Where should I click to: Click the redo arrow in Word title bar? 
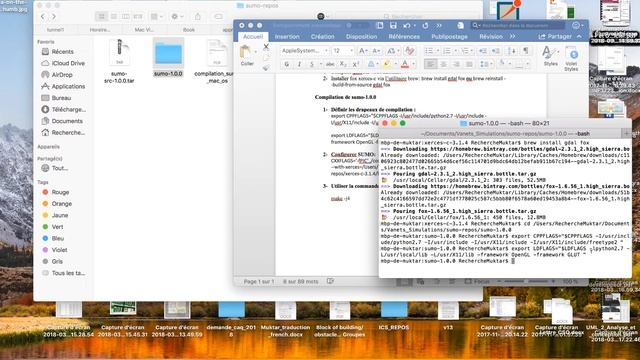coord(425,25)
